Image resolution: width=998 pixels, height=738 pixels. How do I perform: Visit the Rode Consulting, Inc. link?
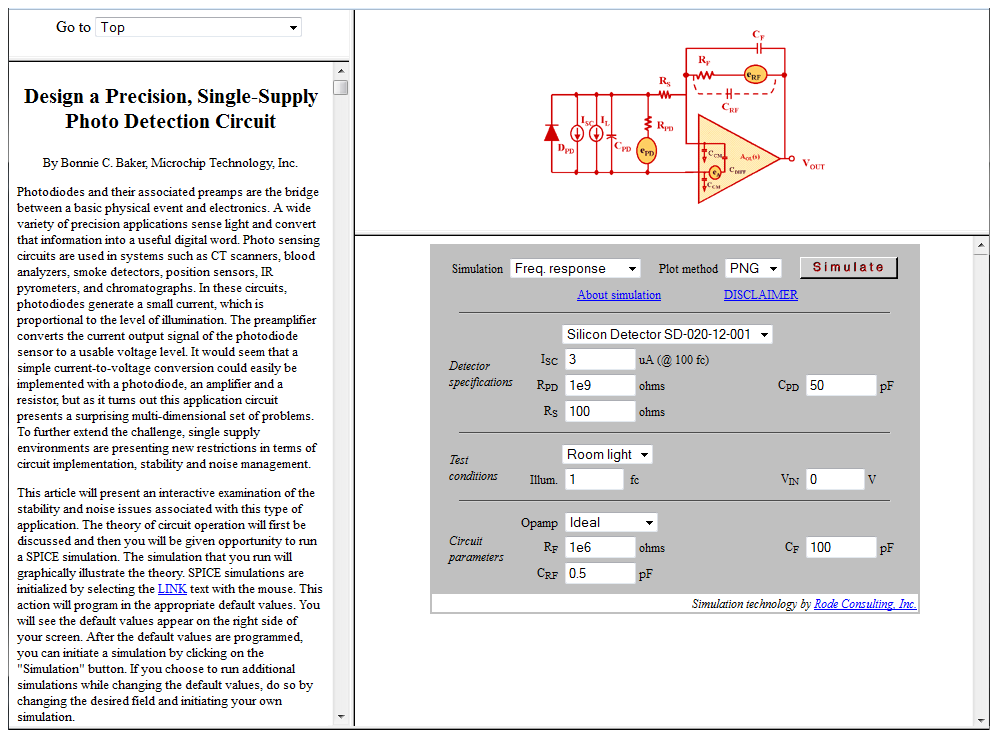864,604
